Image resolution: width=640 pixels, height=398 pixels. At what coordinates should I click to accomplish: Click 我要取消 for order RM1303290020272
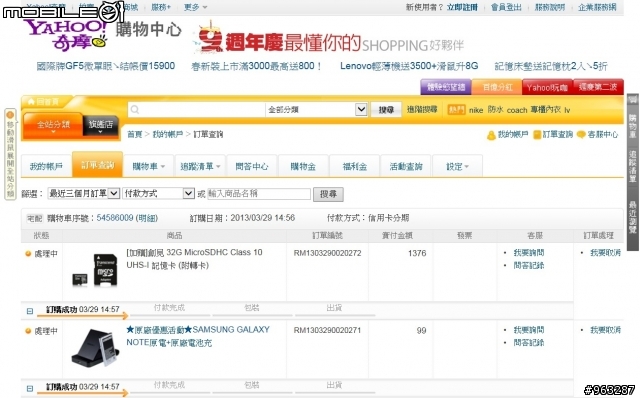(x=605, y=253)
